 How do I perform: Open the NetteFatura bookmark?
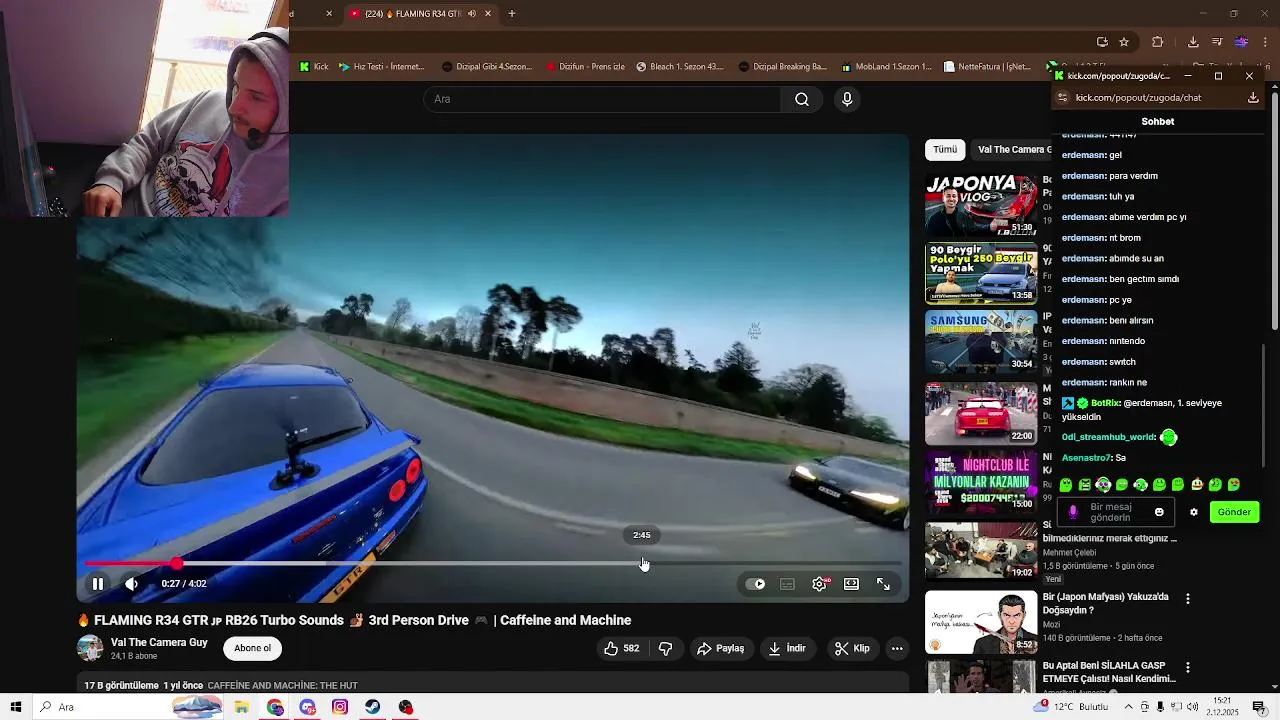point(987,67)
